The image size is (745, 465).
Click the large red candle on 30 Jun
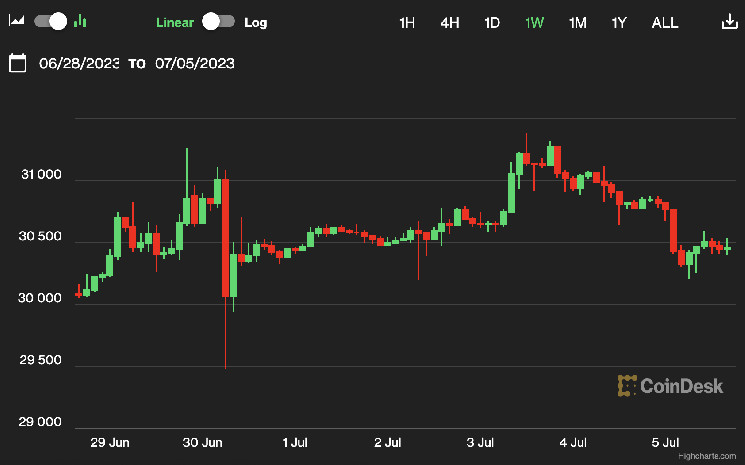pyautogui.click(x=226, y=238)
